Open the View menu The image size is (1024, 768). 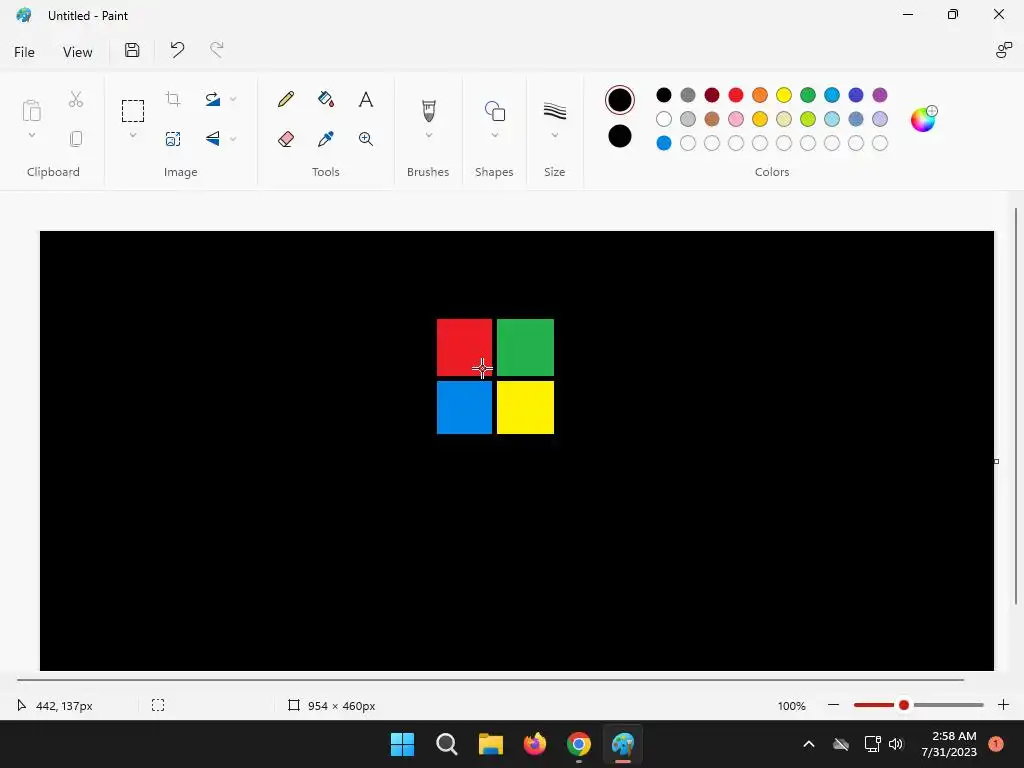click(77, 52)
